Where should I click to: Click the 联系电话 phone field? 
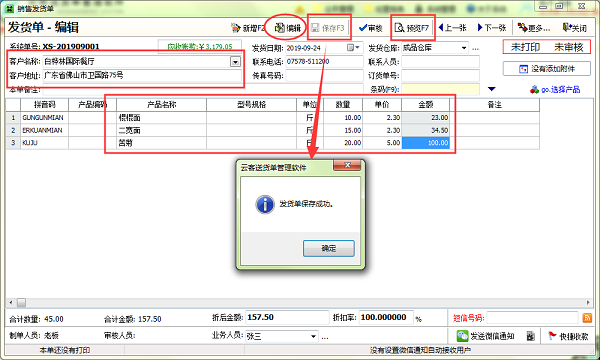tap(324, 62)
